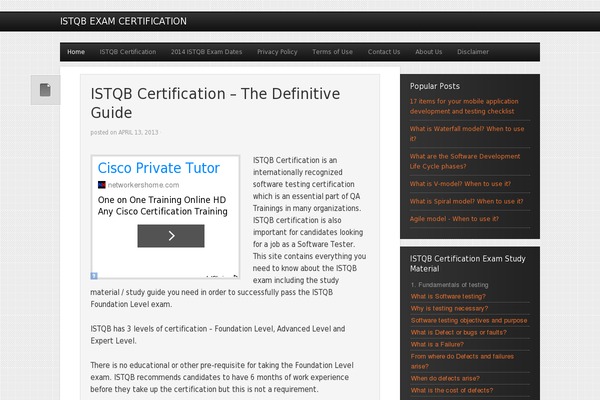The width and height of the screenshot is (600, 400).
Task: Open the Disclaimer page
Action: 473,52
